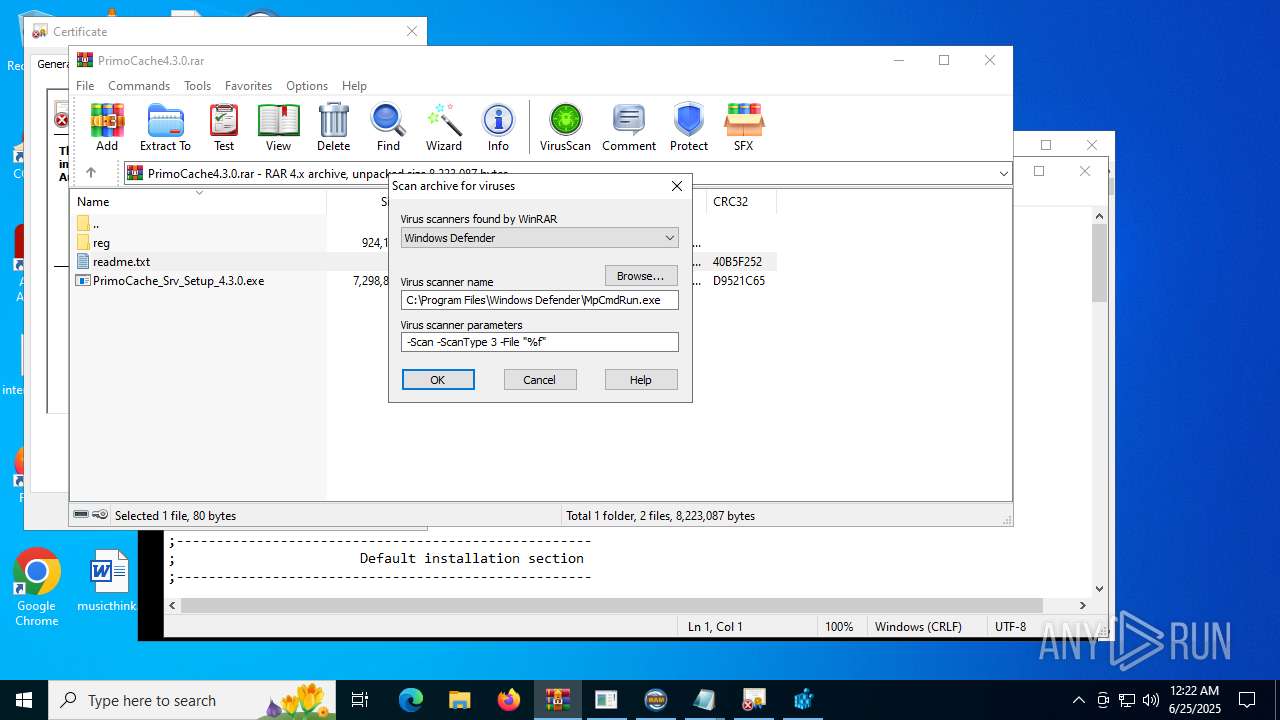Click Help in scan dialog
Screen dimensions: 1280x720
coord(641,380)
